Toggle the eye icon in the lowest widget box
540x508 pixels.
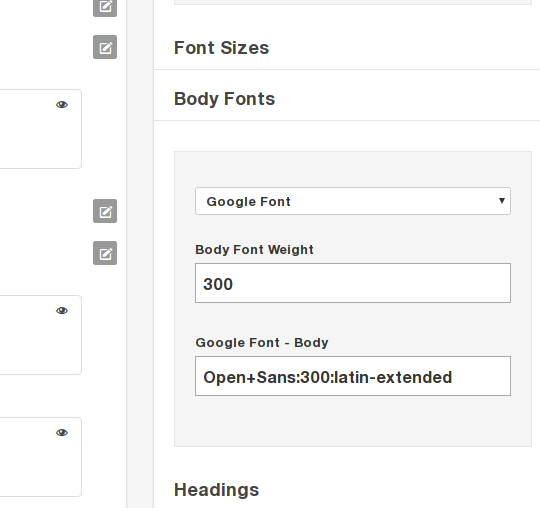(62, 433)
